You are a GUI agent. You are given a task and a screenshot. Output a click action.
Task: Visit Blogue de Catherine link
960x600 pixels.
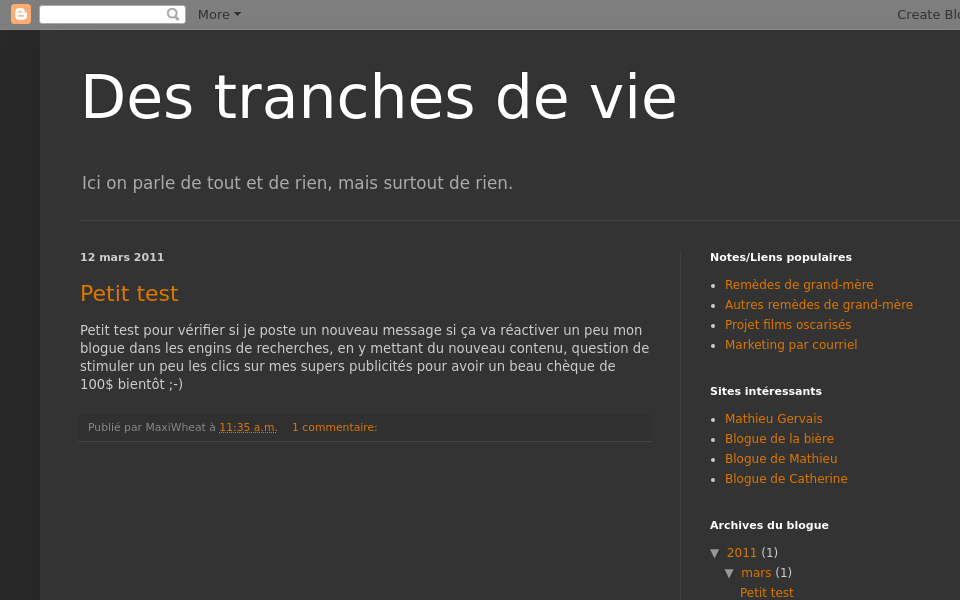coord(786,479)
